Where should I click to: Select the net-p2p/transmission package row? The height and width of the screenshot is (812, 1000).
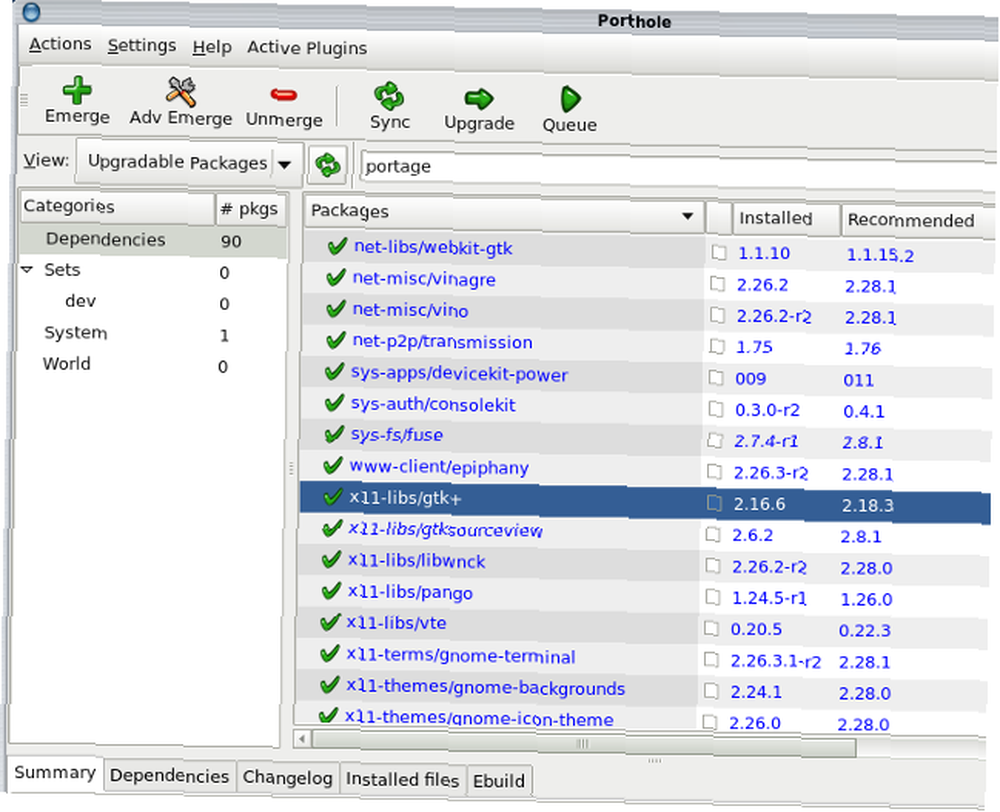[646, 344]
